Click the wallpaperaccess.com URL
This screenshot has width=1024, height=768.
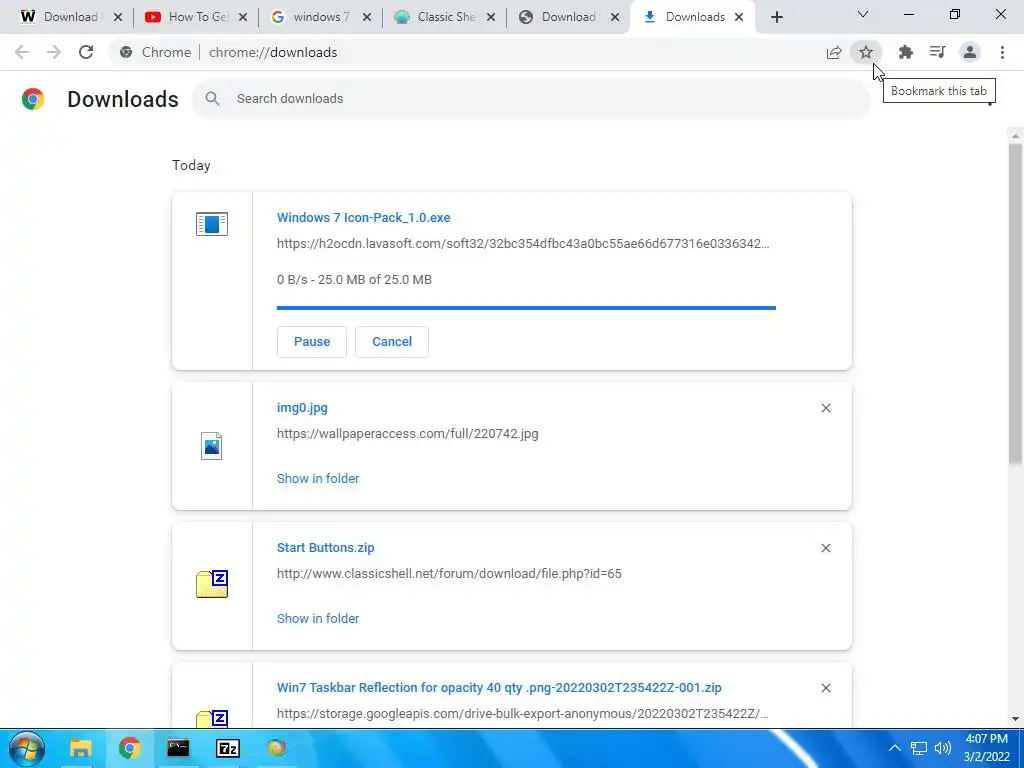point(408,434)
